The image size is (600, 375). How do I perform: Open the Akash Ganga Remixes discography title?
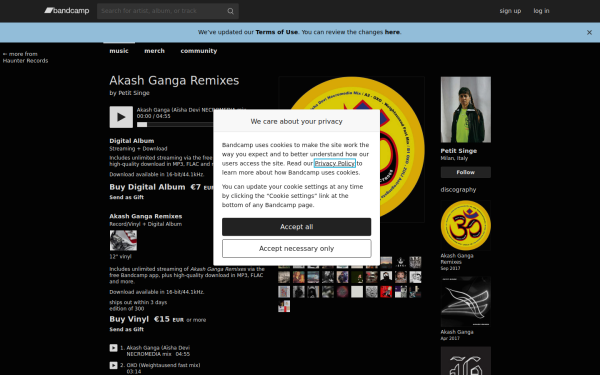pyautogui.click(x=457, y=259)
